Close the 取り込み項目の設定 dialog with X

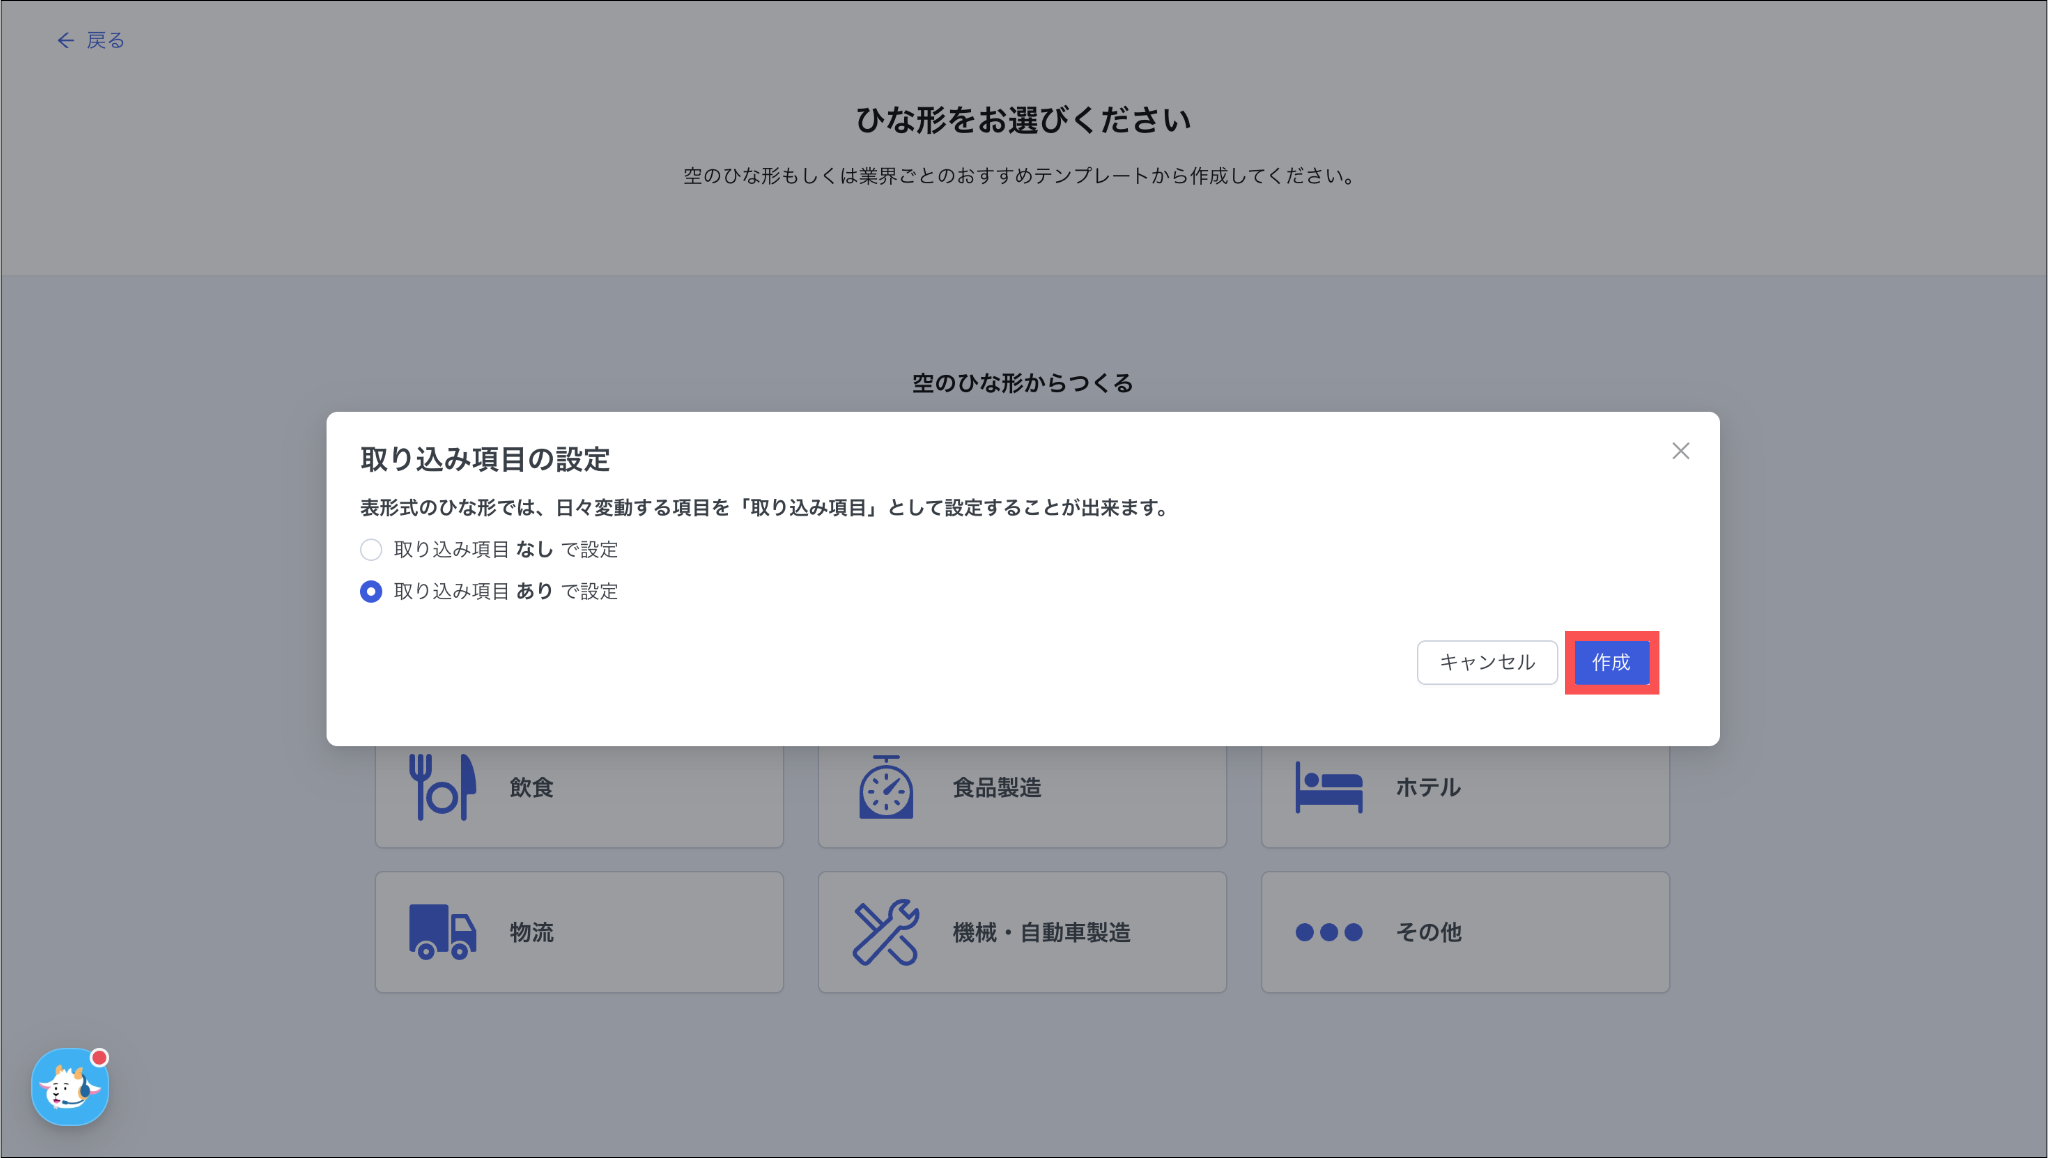(1681, 451)
